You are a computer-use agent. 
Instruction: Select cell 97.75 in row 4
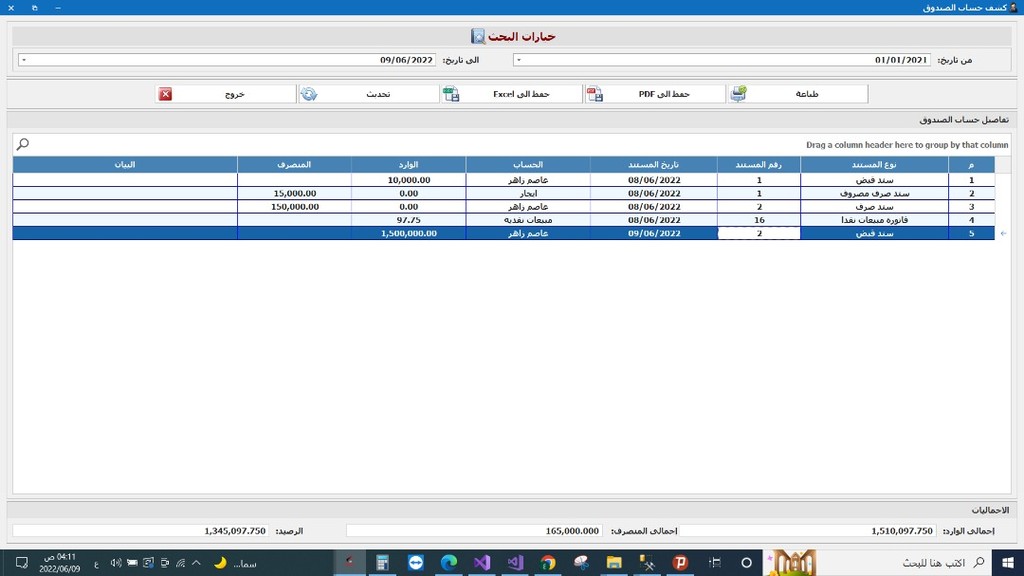coord(408,220)
